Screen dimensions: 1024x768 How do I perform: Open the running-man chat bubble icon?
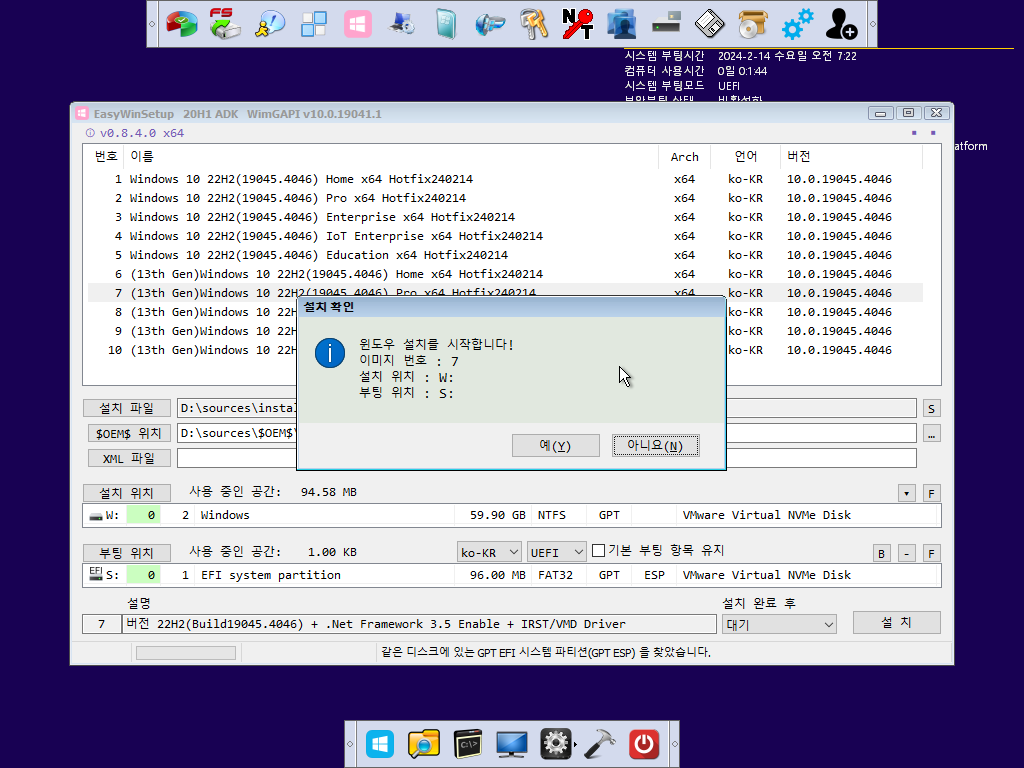(x=270, y=24)
